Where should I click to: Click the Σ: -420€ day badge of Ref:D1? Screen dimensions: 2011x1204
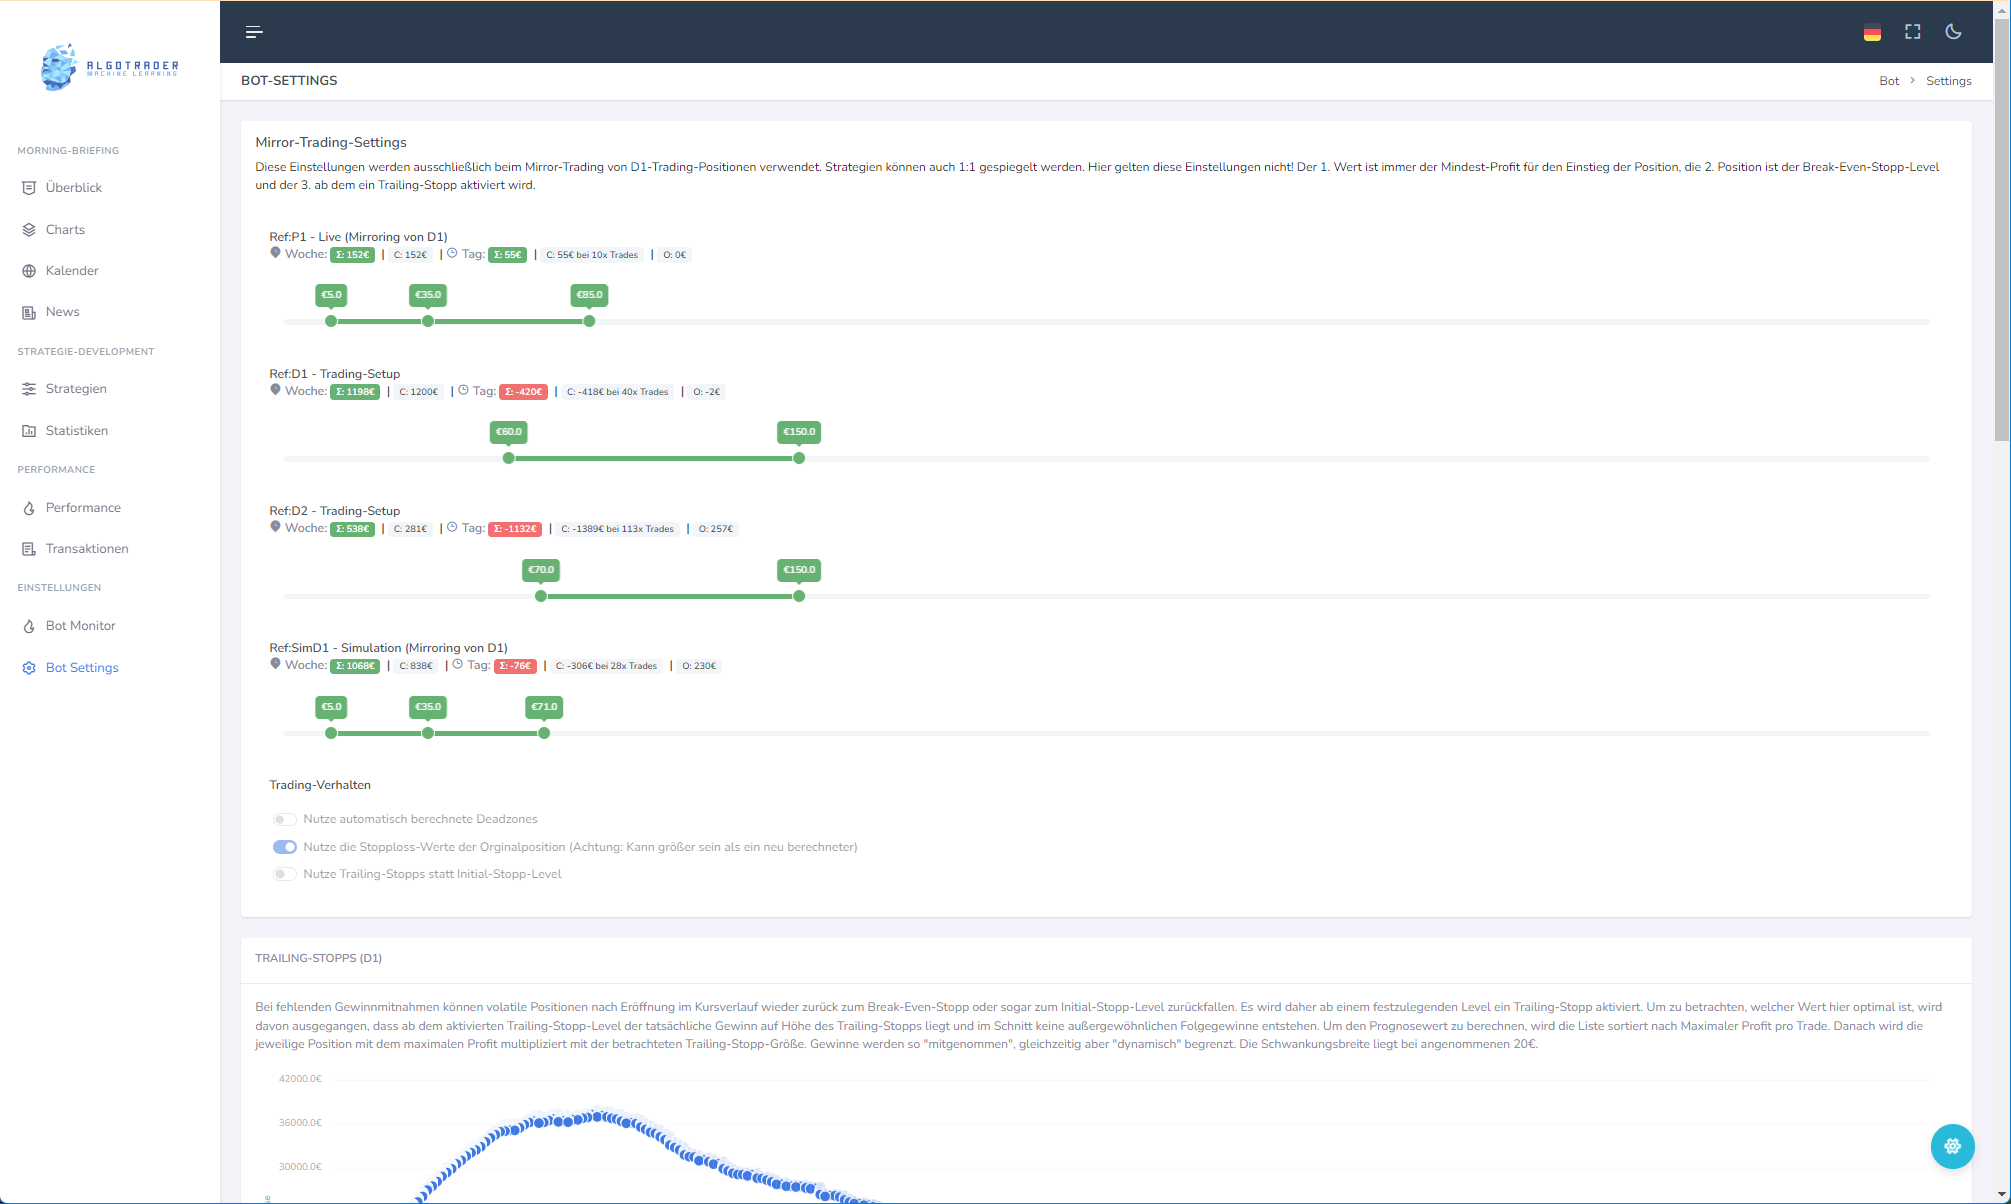523,392
